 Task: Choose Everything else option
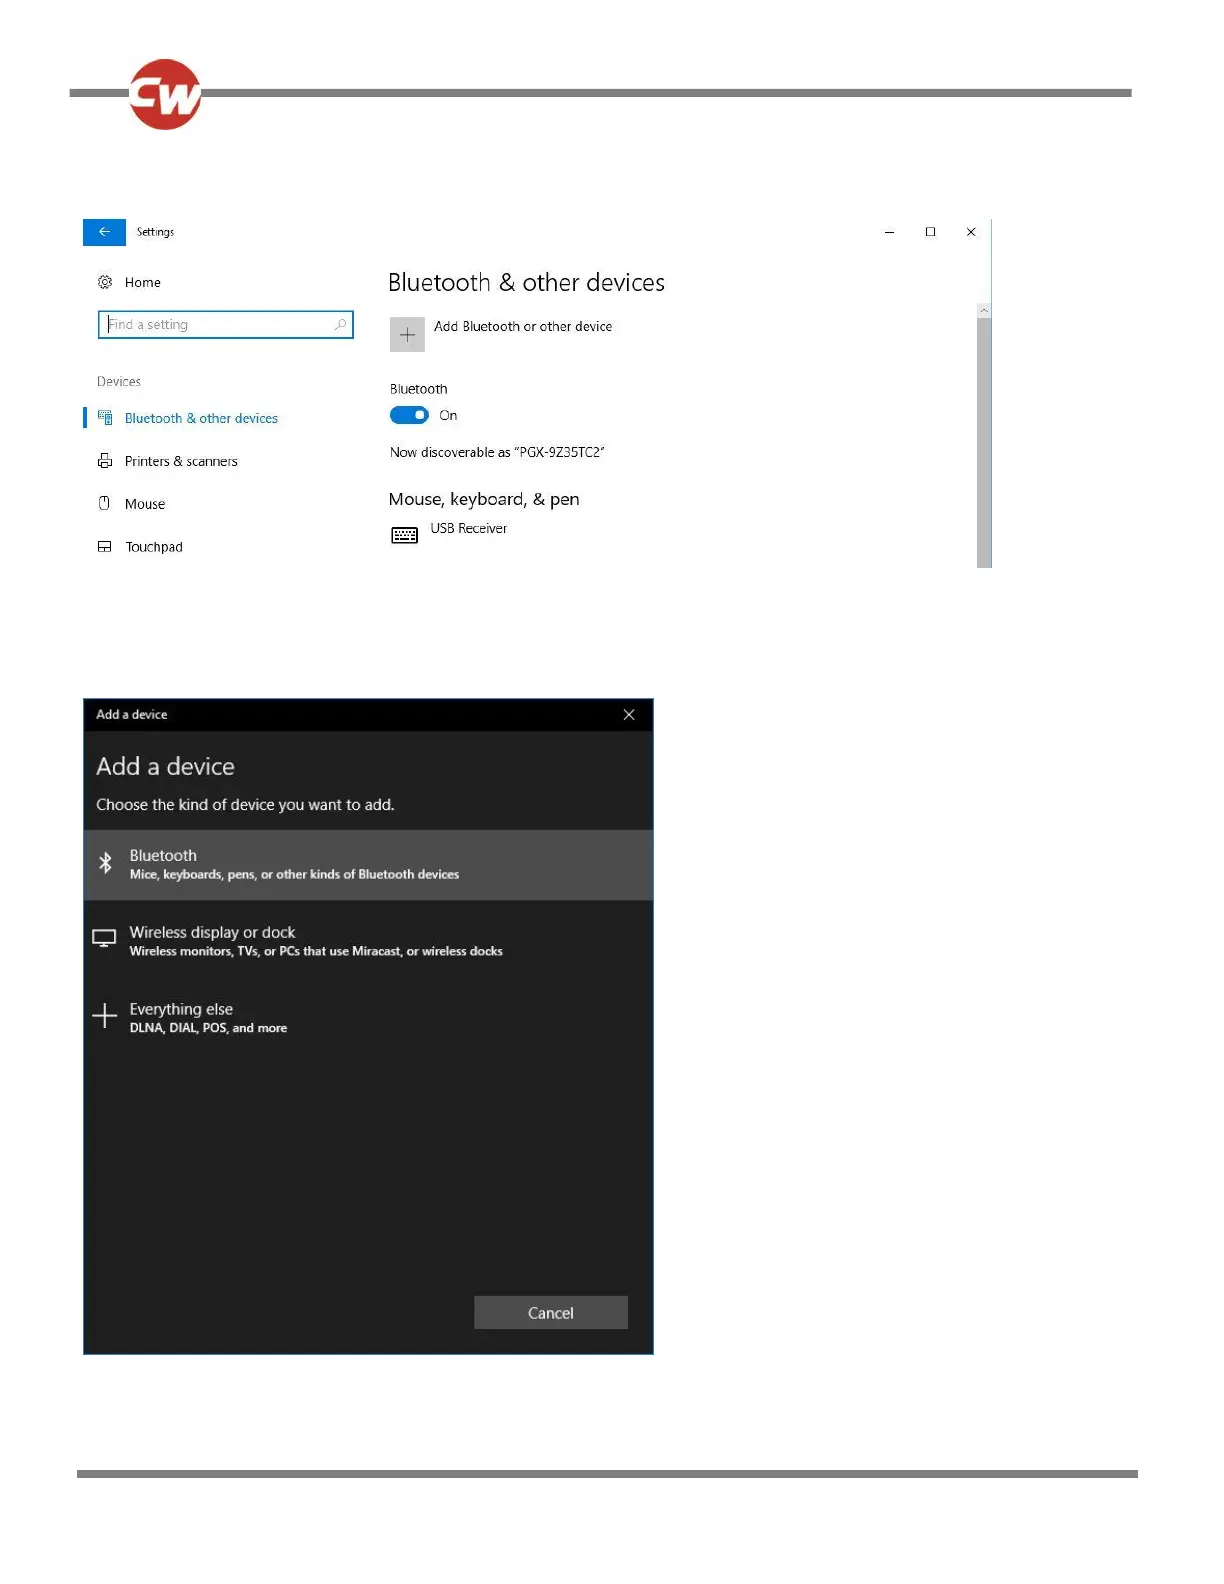(x=368, y=1018)
